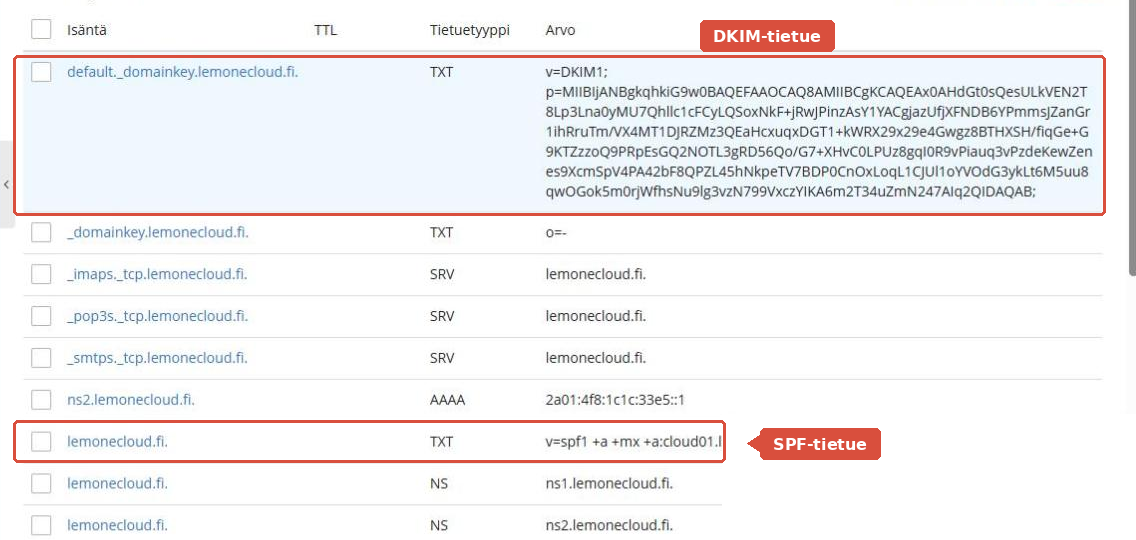1136x540 pixels.
Task: Tick the checkbox for the ns2.lemonecloud.fi. NS record
Action: click(x=41, y=526)
